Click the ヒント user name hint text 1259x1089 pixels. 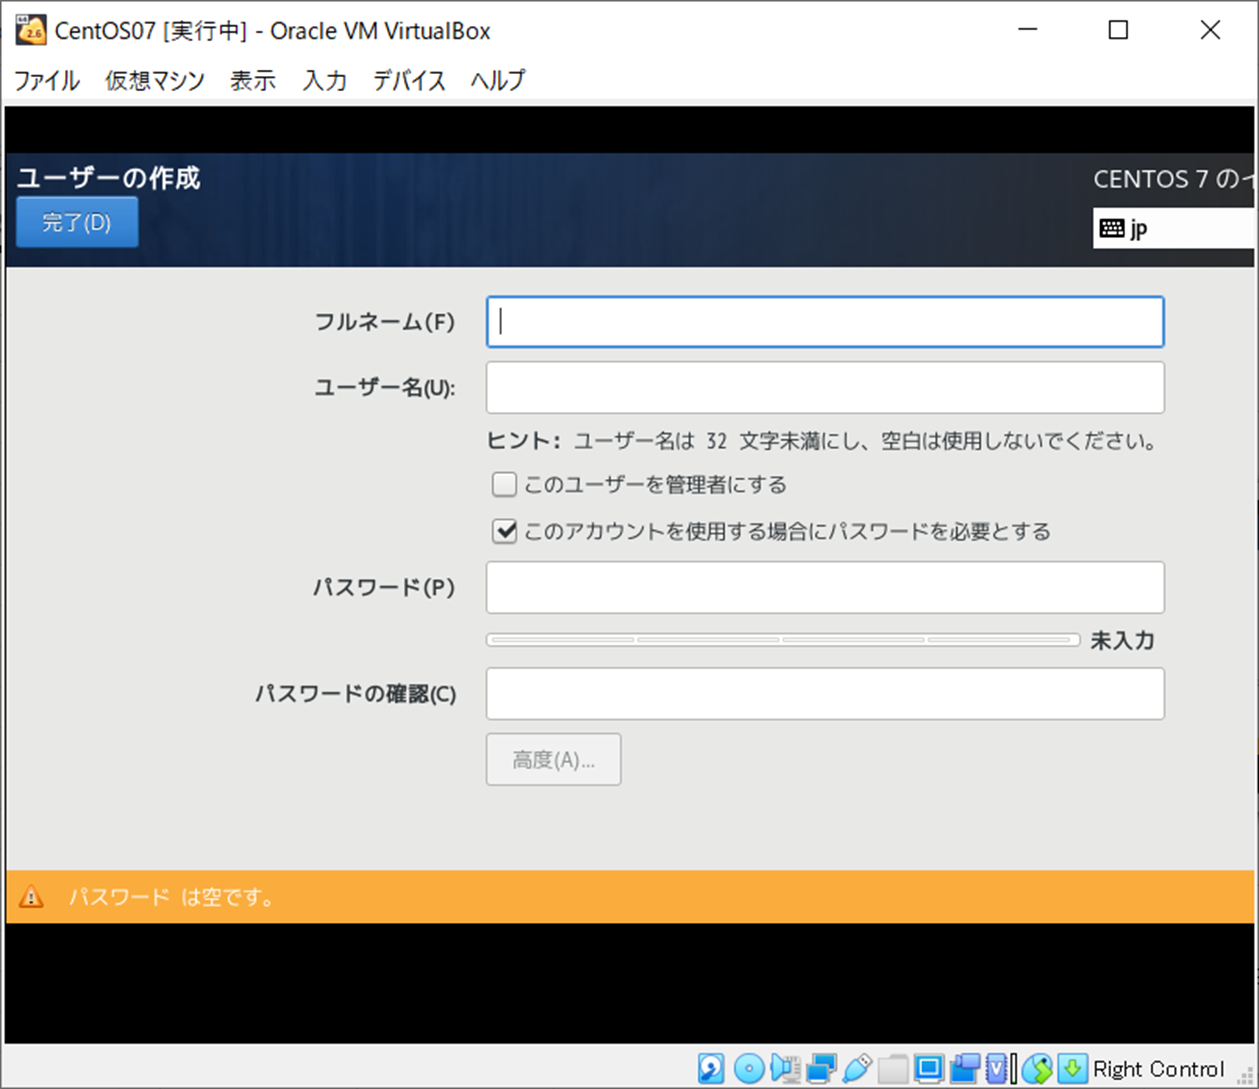pyautogui.click(x=821, y=441)
